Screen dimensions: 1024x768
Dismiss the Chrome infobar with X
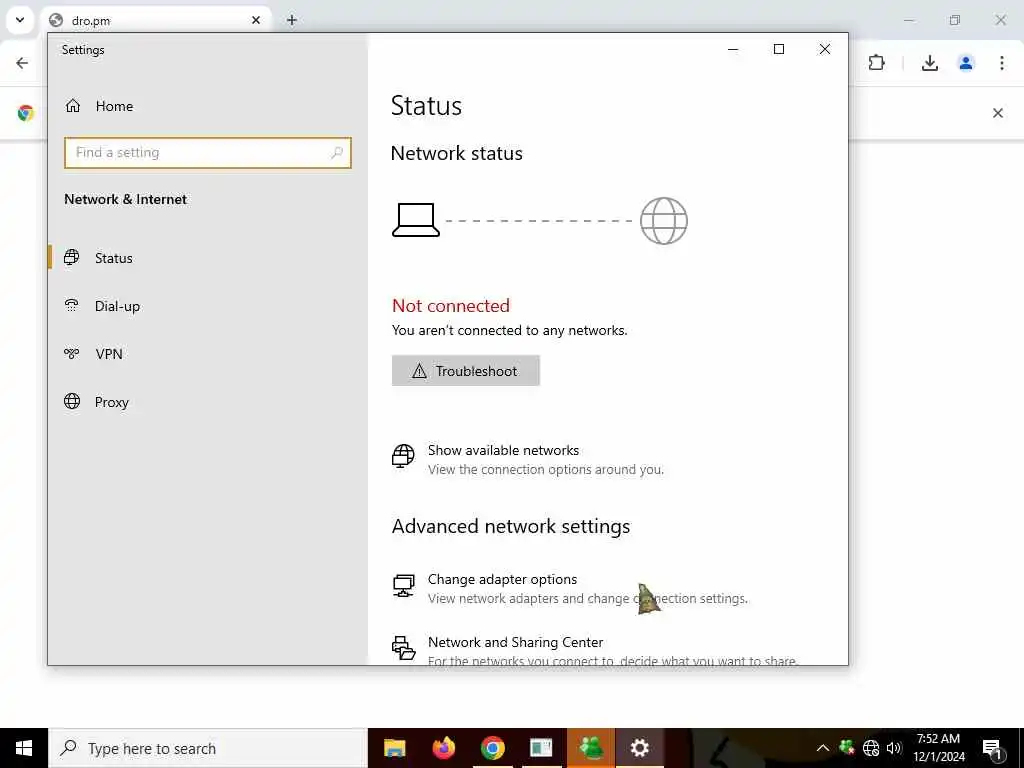click(998, 113)
